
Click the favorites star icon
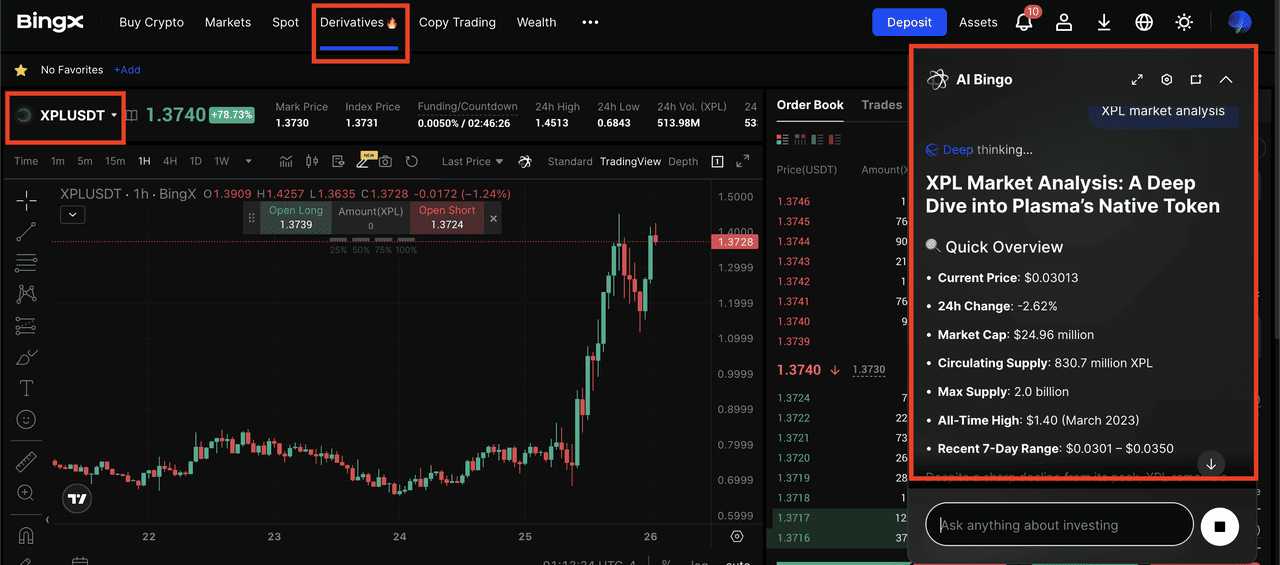pyautogui.click(x=20, y=70)
